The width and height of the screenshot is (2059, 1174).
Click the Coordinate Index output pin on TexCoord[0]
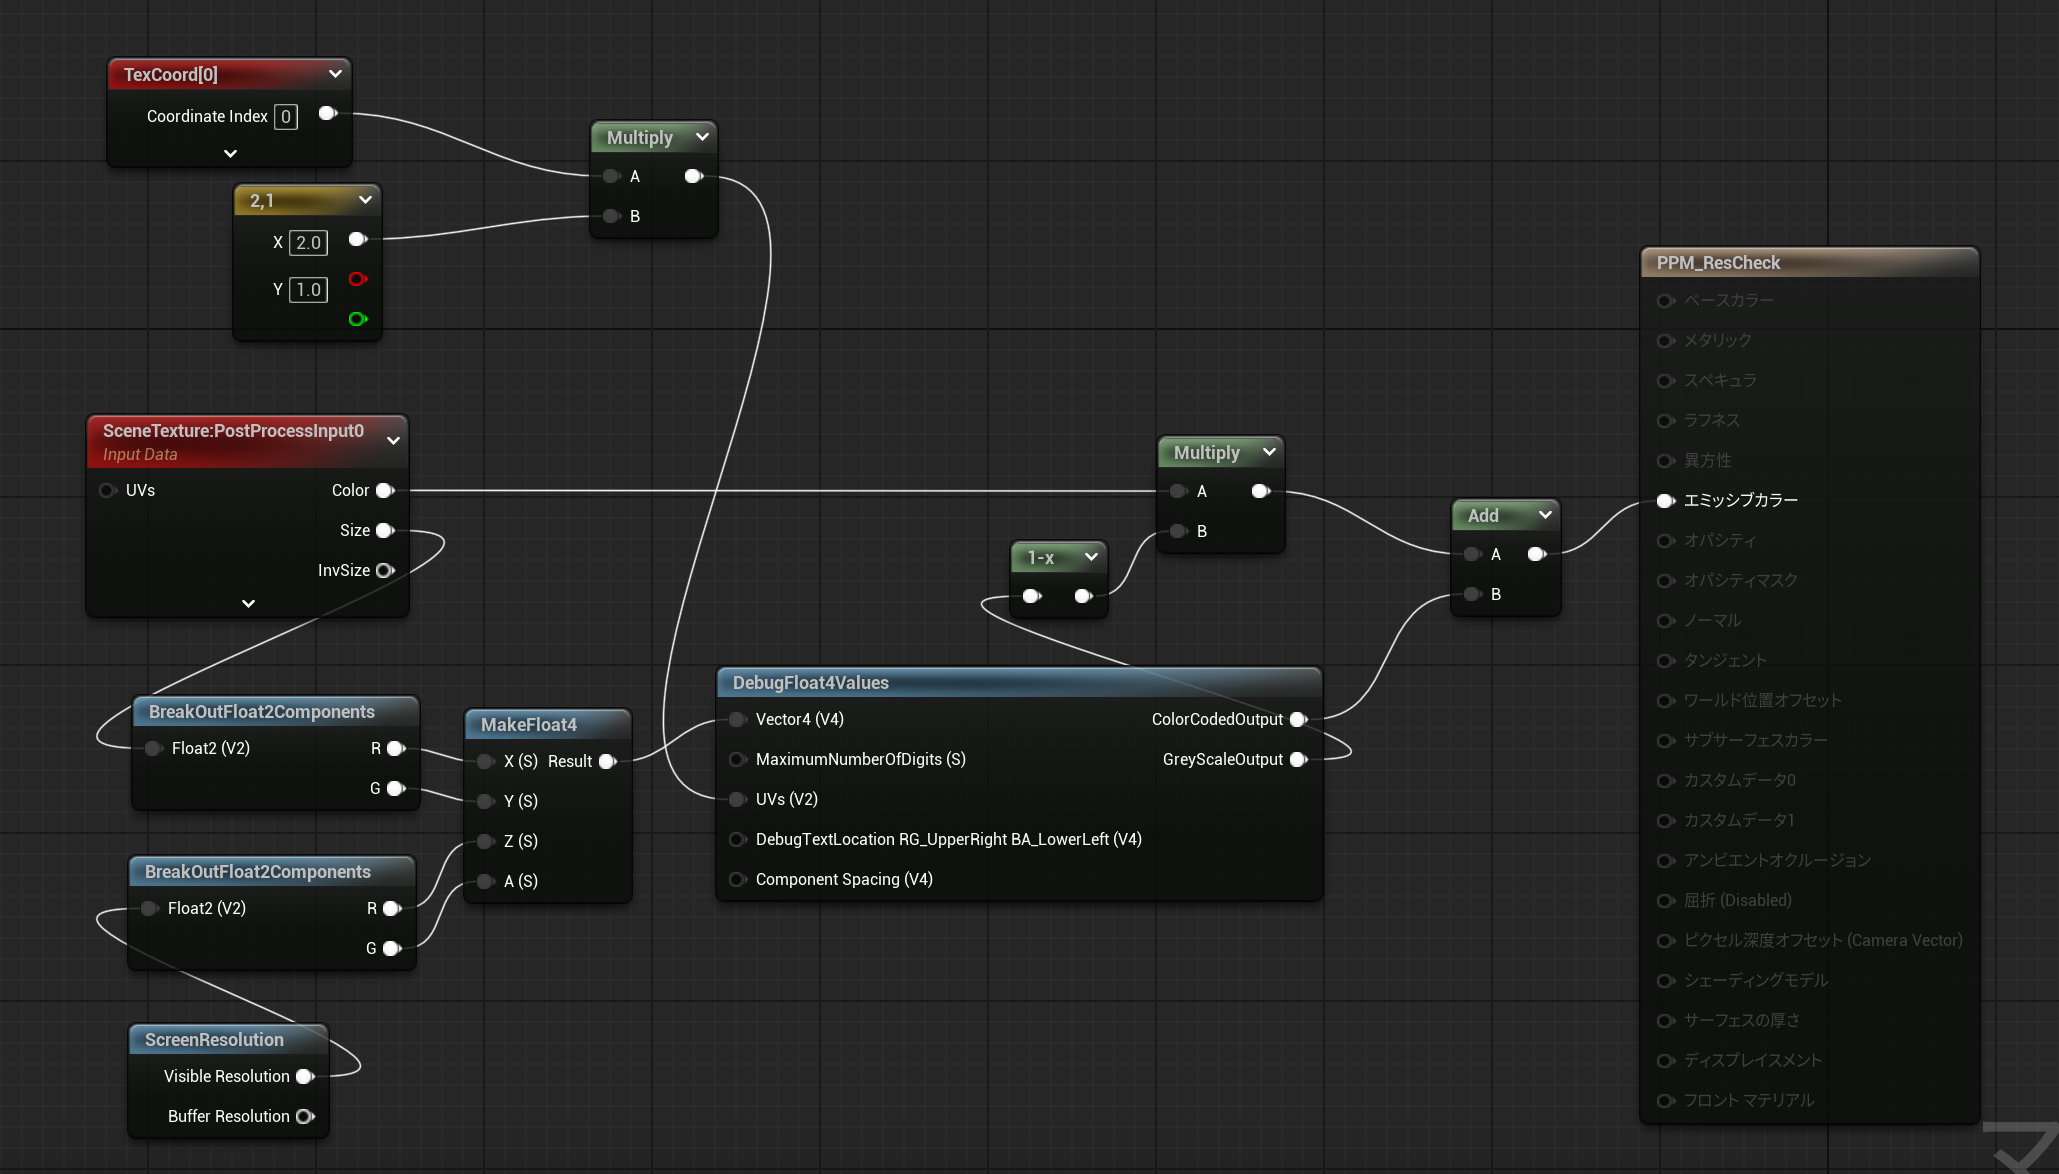pos(327,113)
